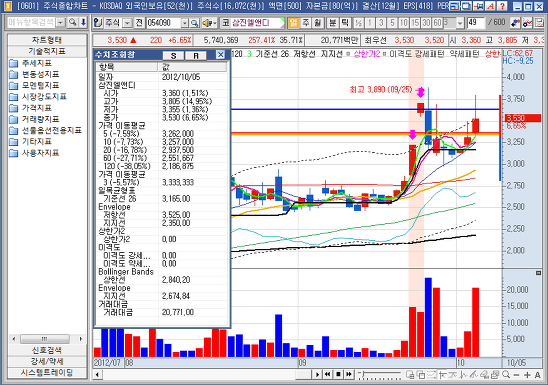
Task: Click the bar count field showing 49
Action: (476, 23)
